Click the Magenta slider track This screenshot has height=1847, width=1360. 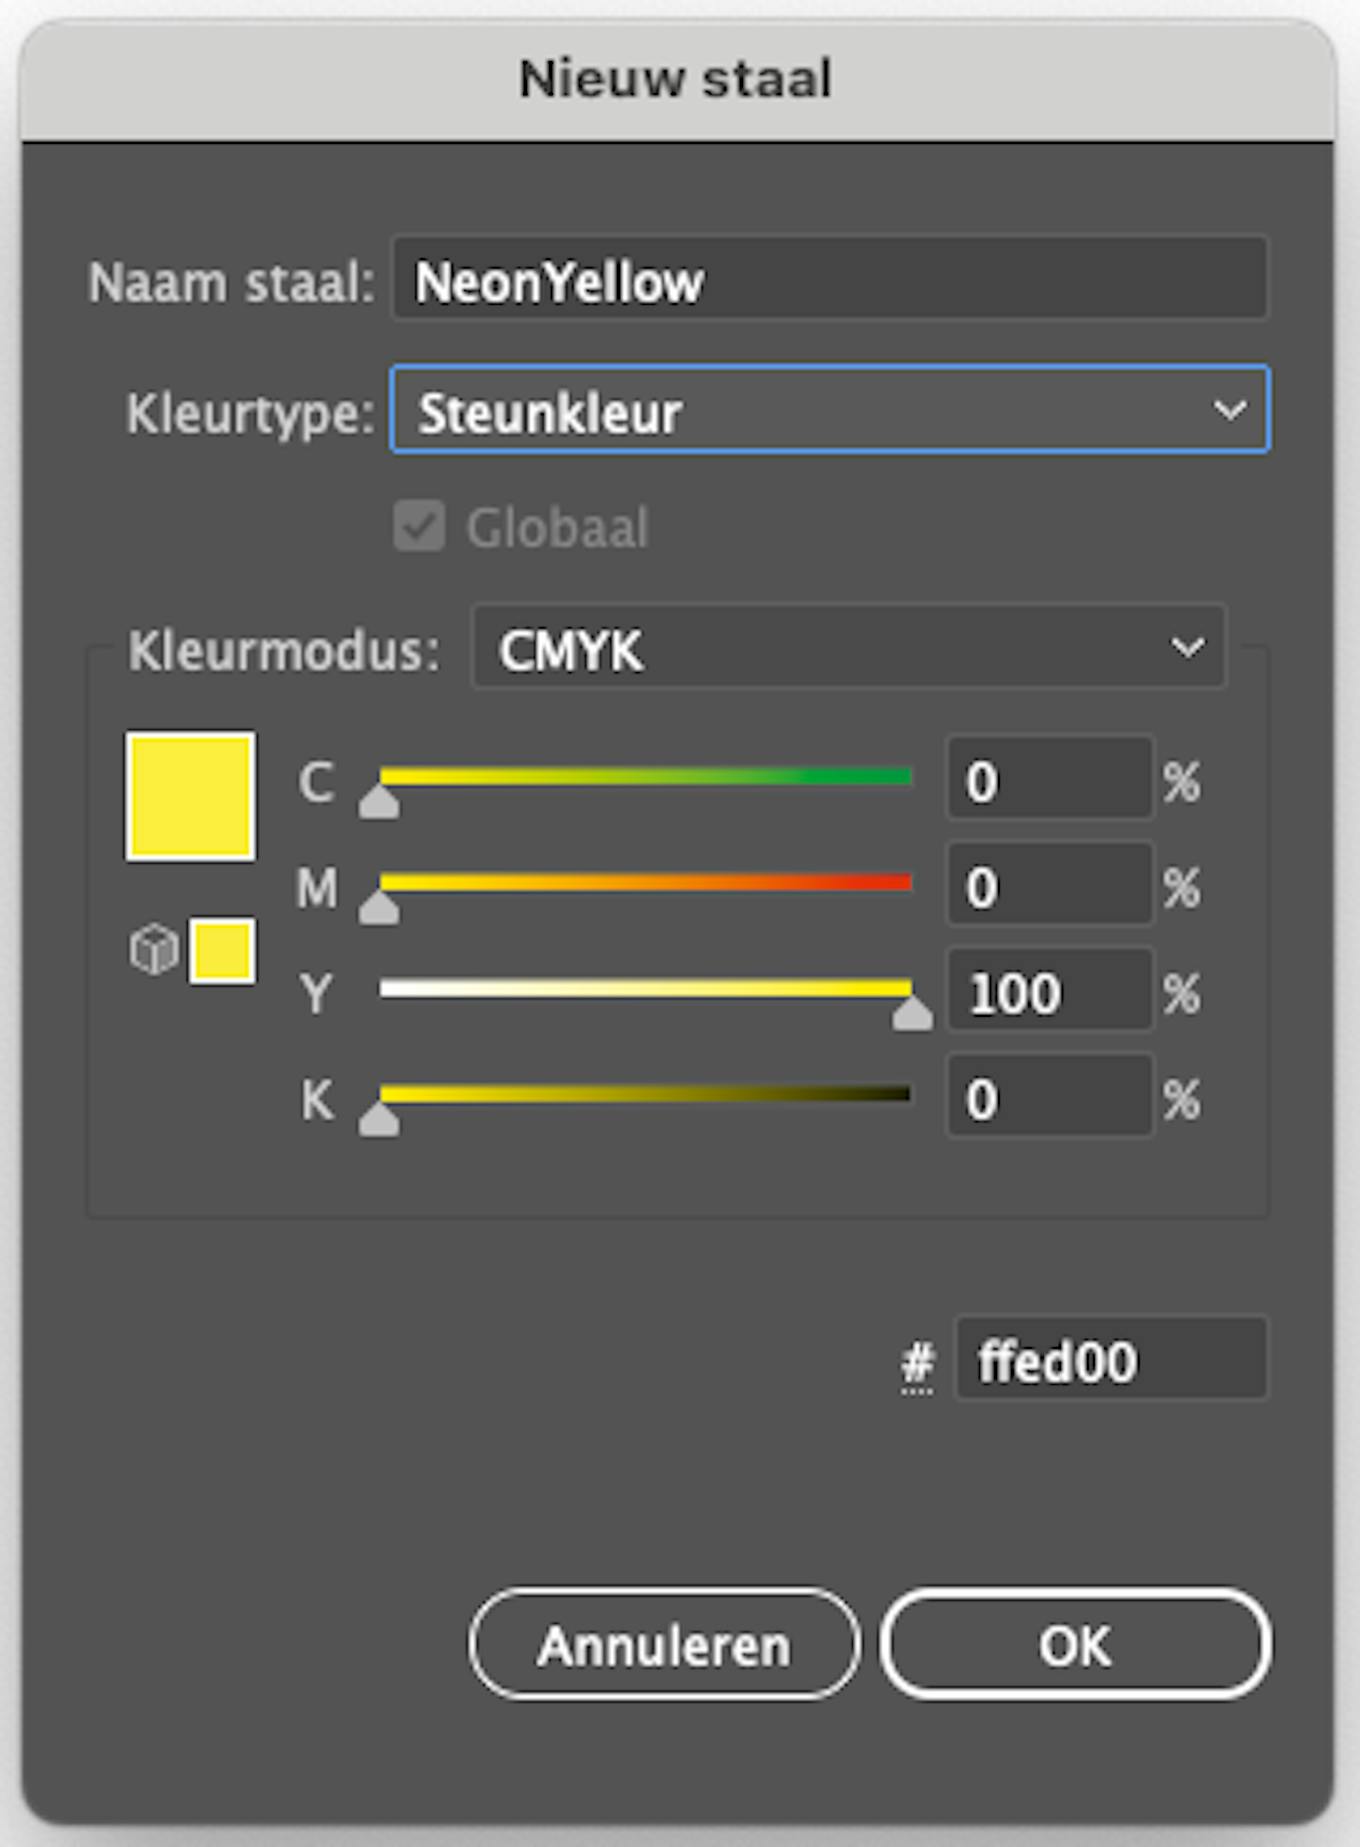pos(645,882)
